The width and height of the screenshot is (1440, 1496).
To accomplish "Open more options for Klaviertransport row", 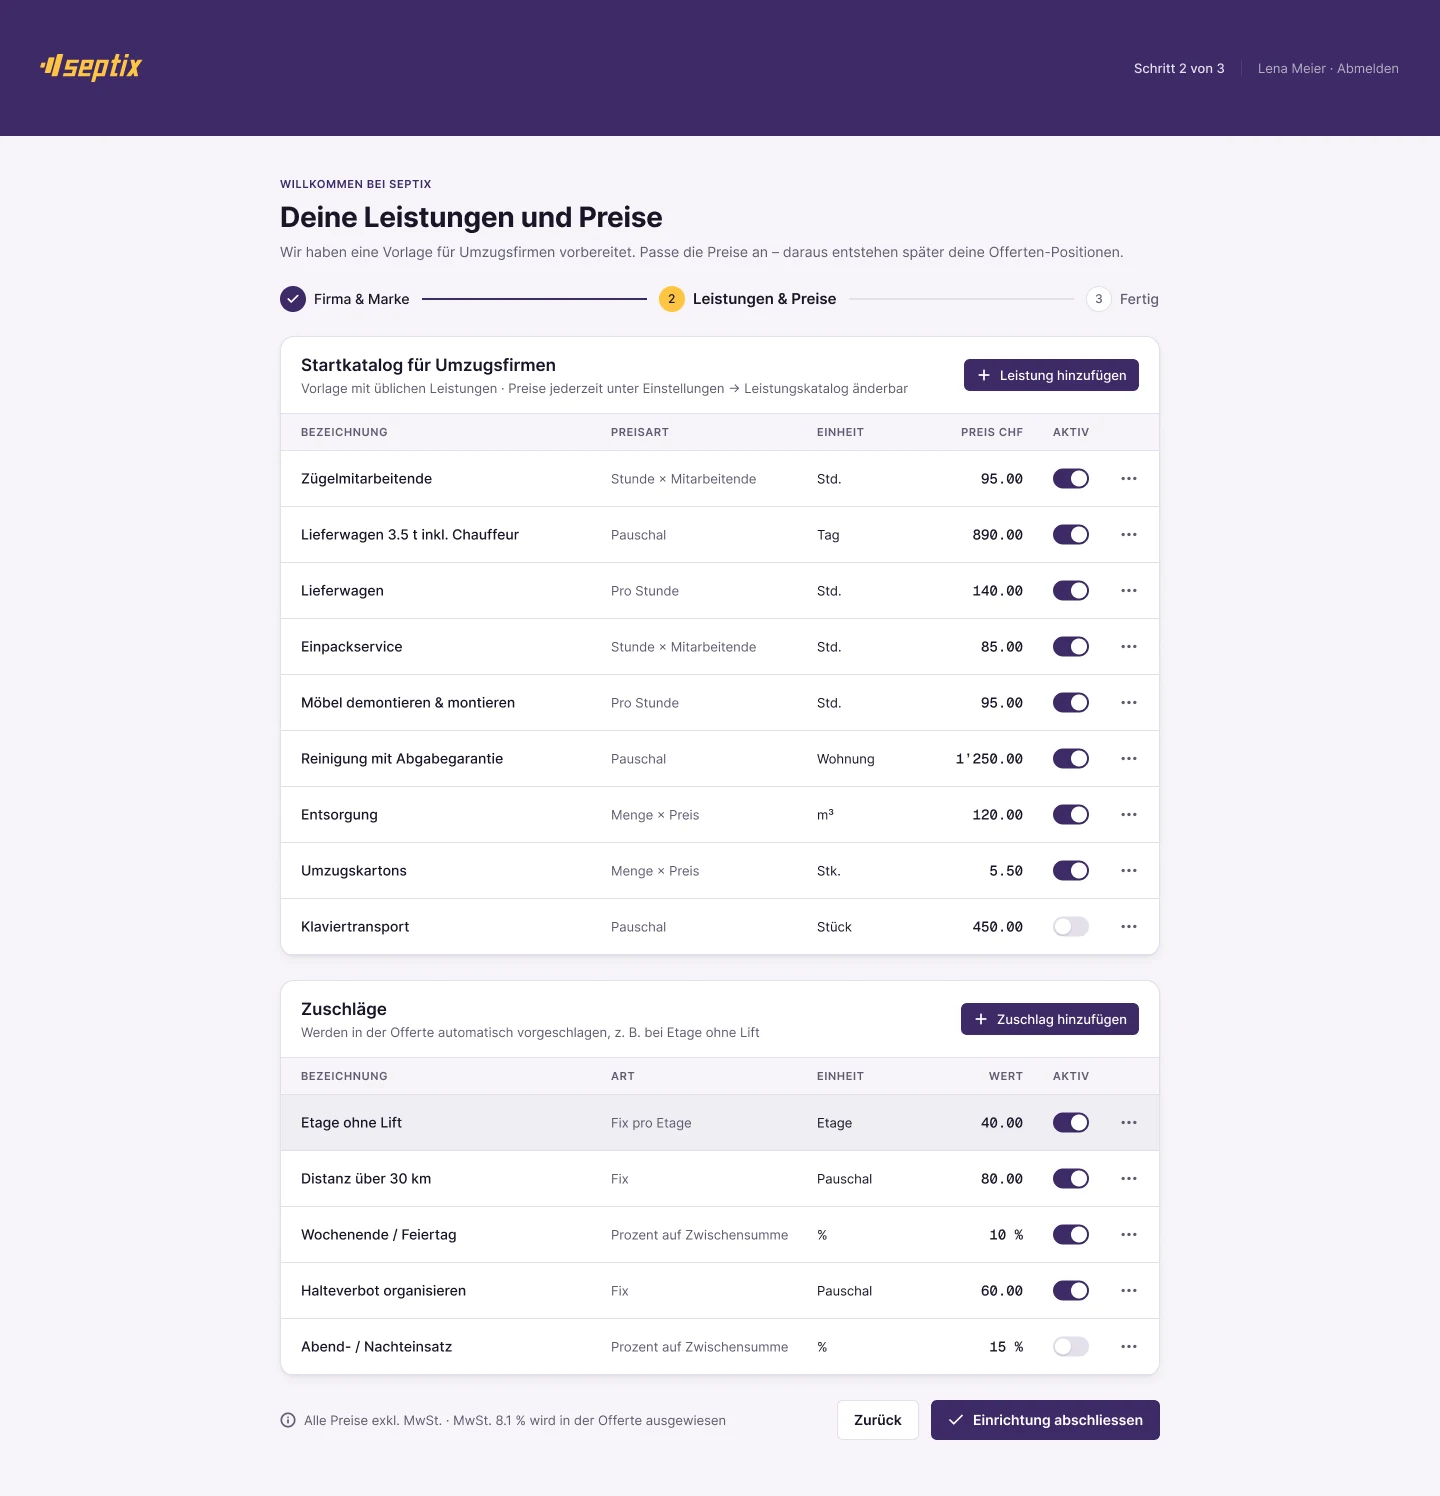I will [x=1129, y=927].
